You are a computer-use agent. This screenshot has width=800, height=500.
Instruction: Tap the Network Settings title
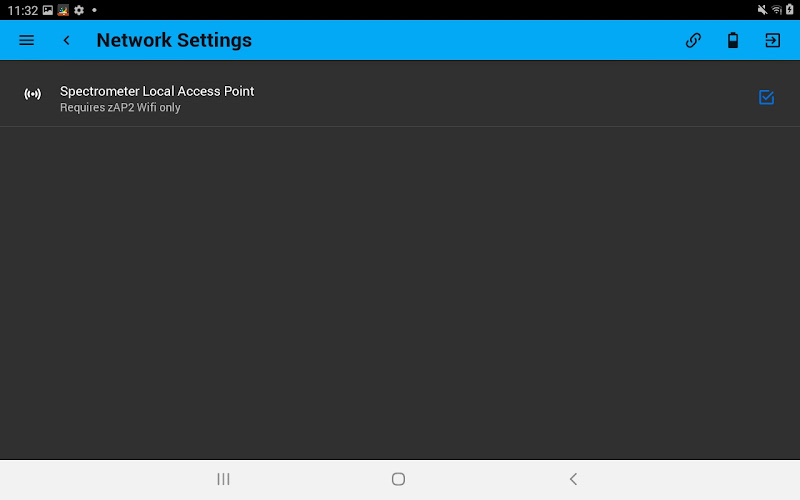point(174,40)
